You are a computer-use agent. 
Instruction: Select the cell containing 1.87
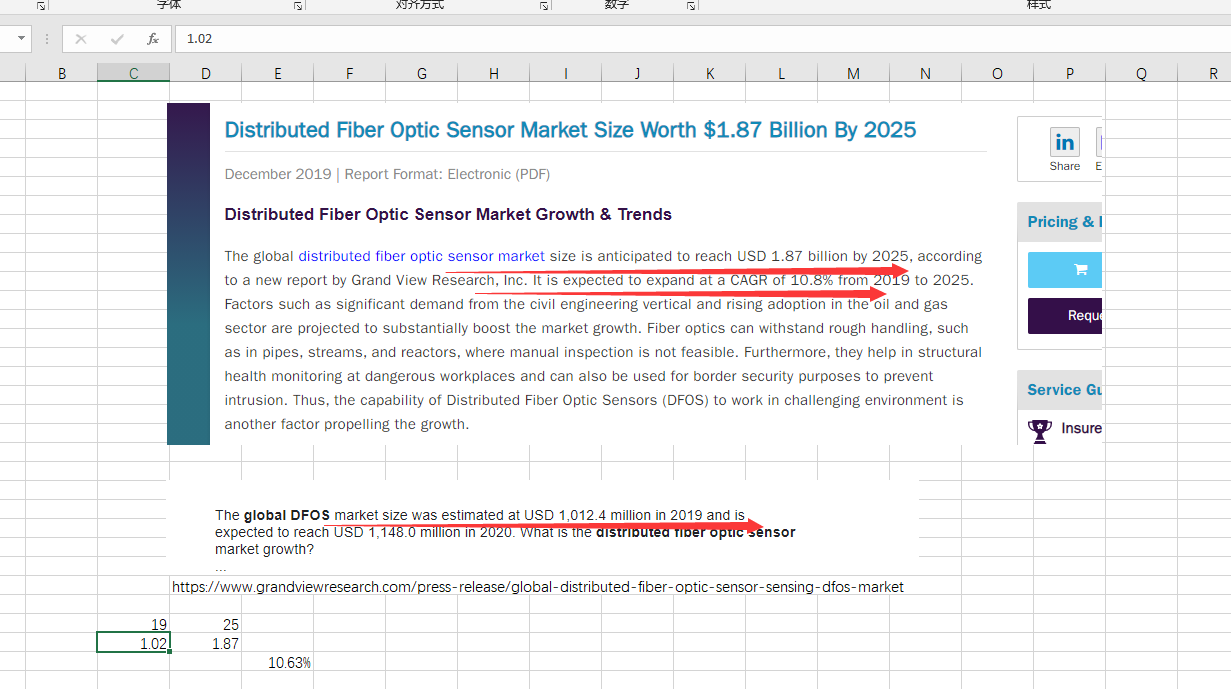pos(206,643)
